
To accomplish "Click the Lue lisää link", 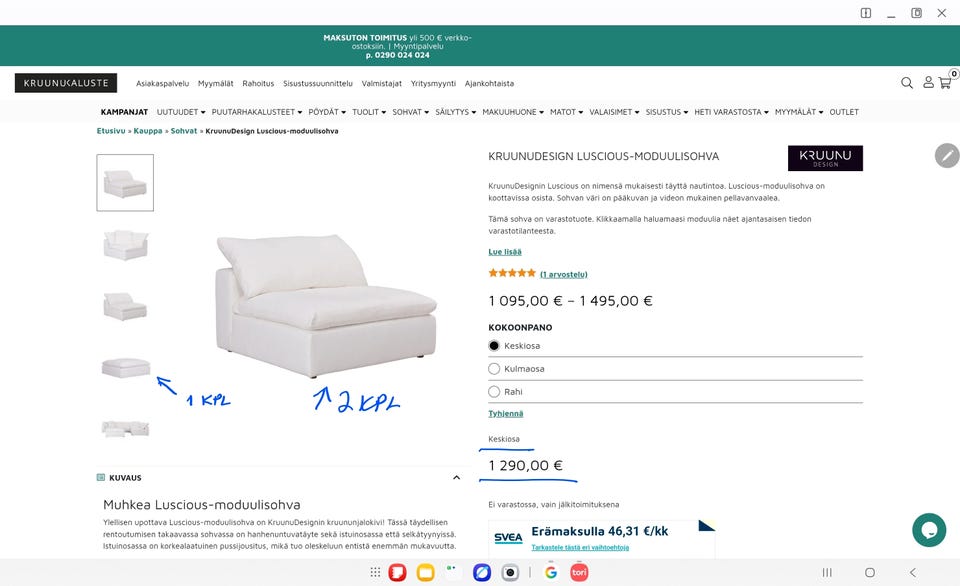I will point(505,252).
